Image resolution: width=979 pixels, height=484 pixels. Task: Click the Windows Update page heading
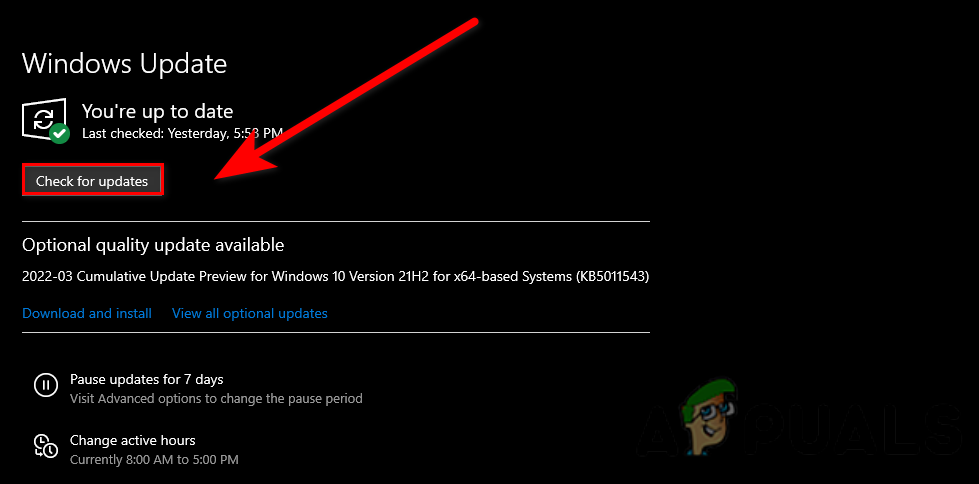124,63
